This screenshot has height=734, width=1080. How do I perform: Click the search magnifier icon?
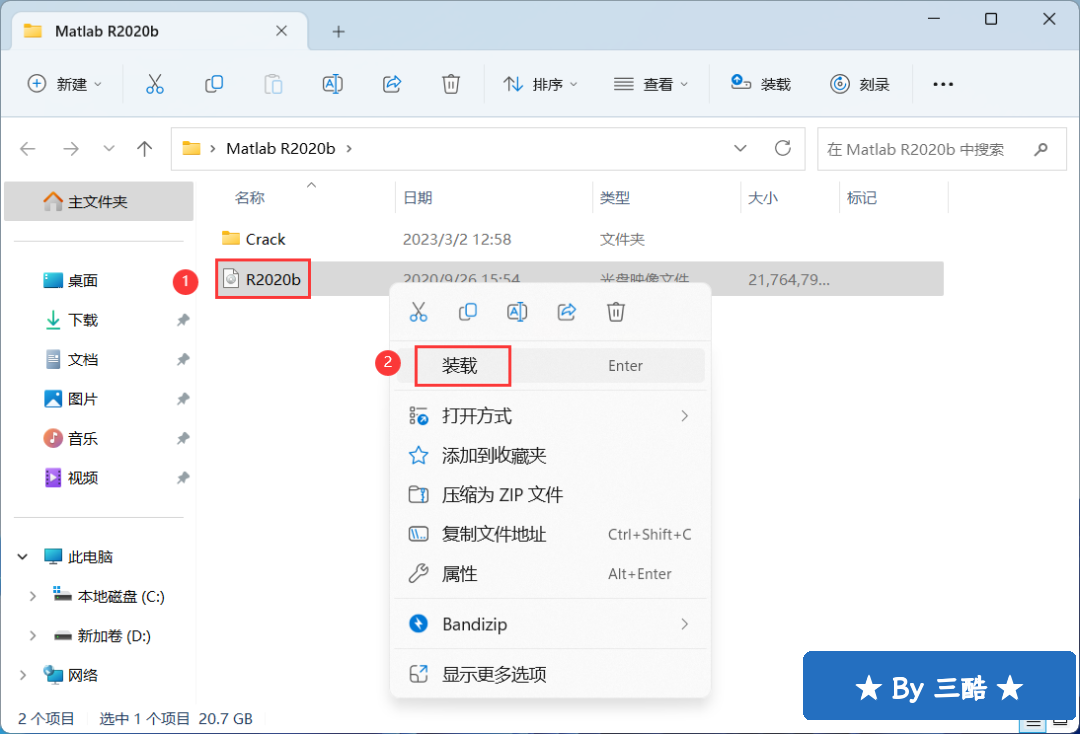[x=1041, y=149]
